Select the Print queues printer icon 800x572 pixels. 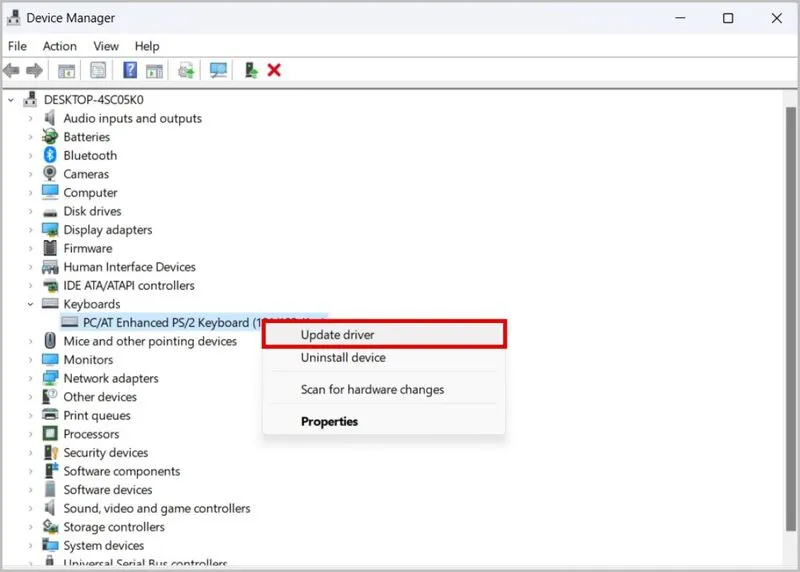click(50, 415)
